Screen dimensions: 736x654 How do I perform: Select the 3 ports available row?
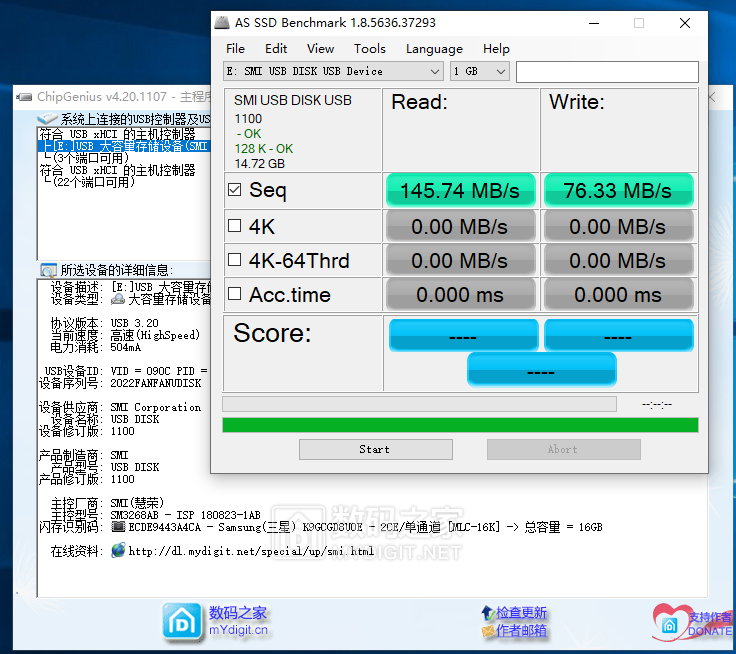click(x=87, y=158)
